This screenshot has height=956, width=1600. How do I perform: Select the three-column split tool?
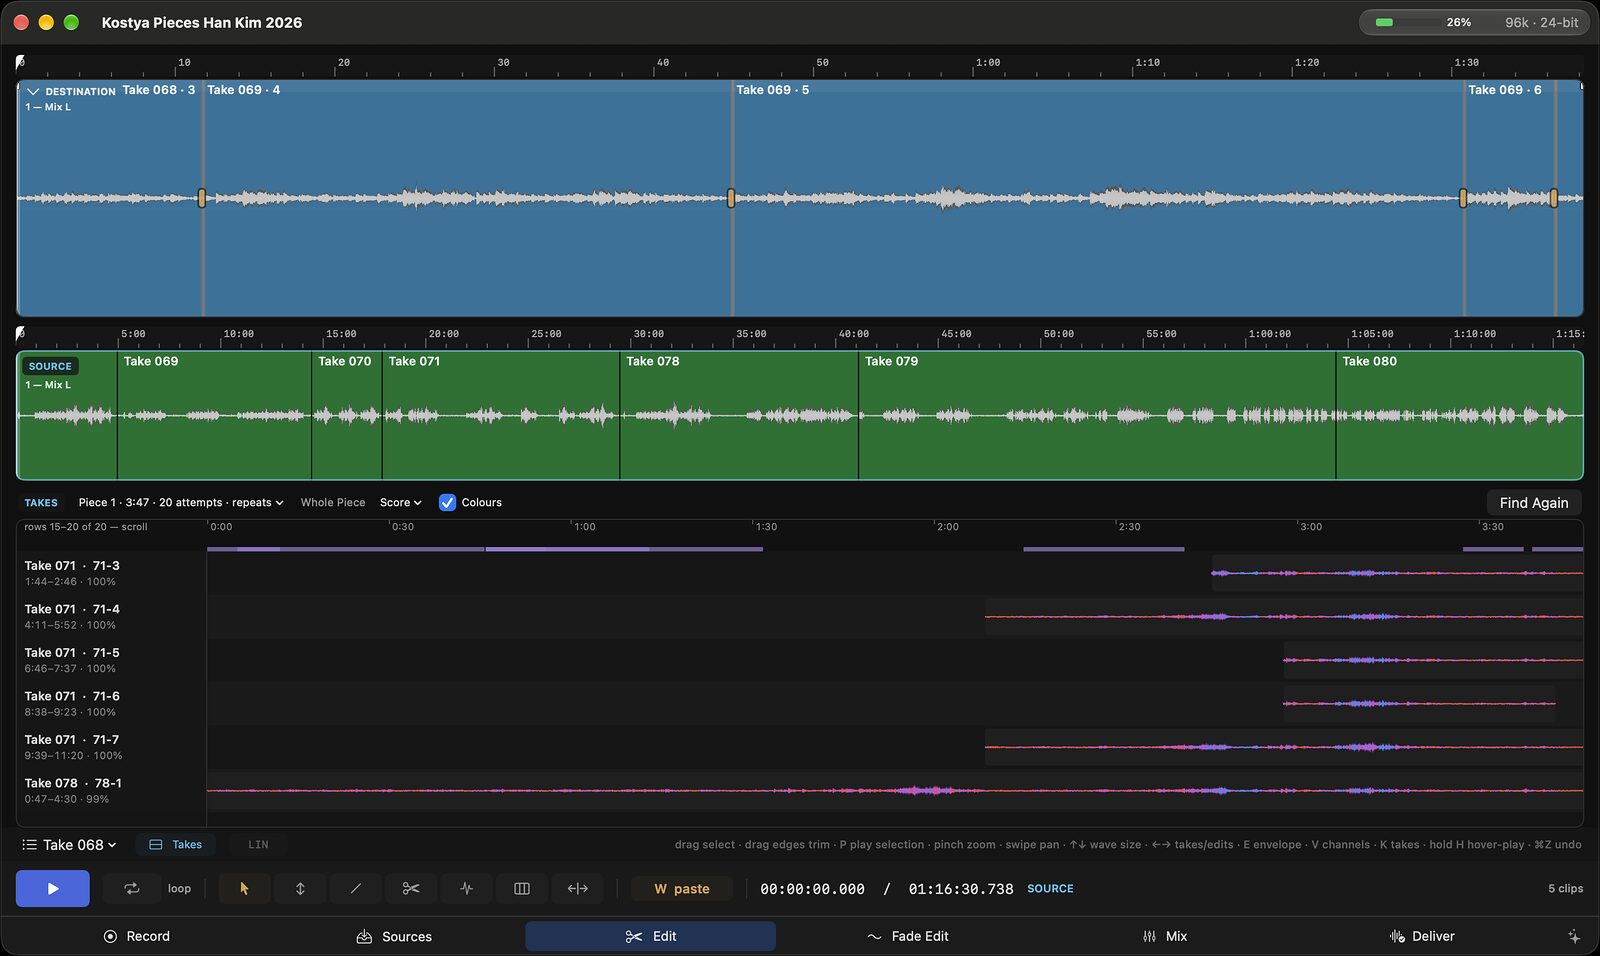[522, 888]
